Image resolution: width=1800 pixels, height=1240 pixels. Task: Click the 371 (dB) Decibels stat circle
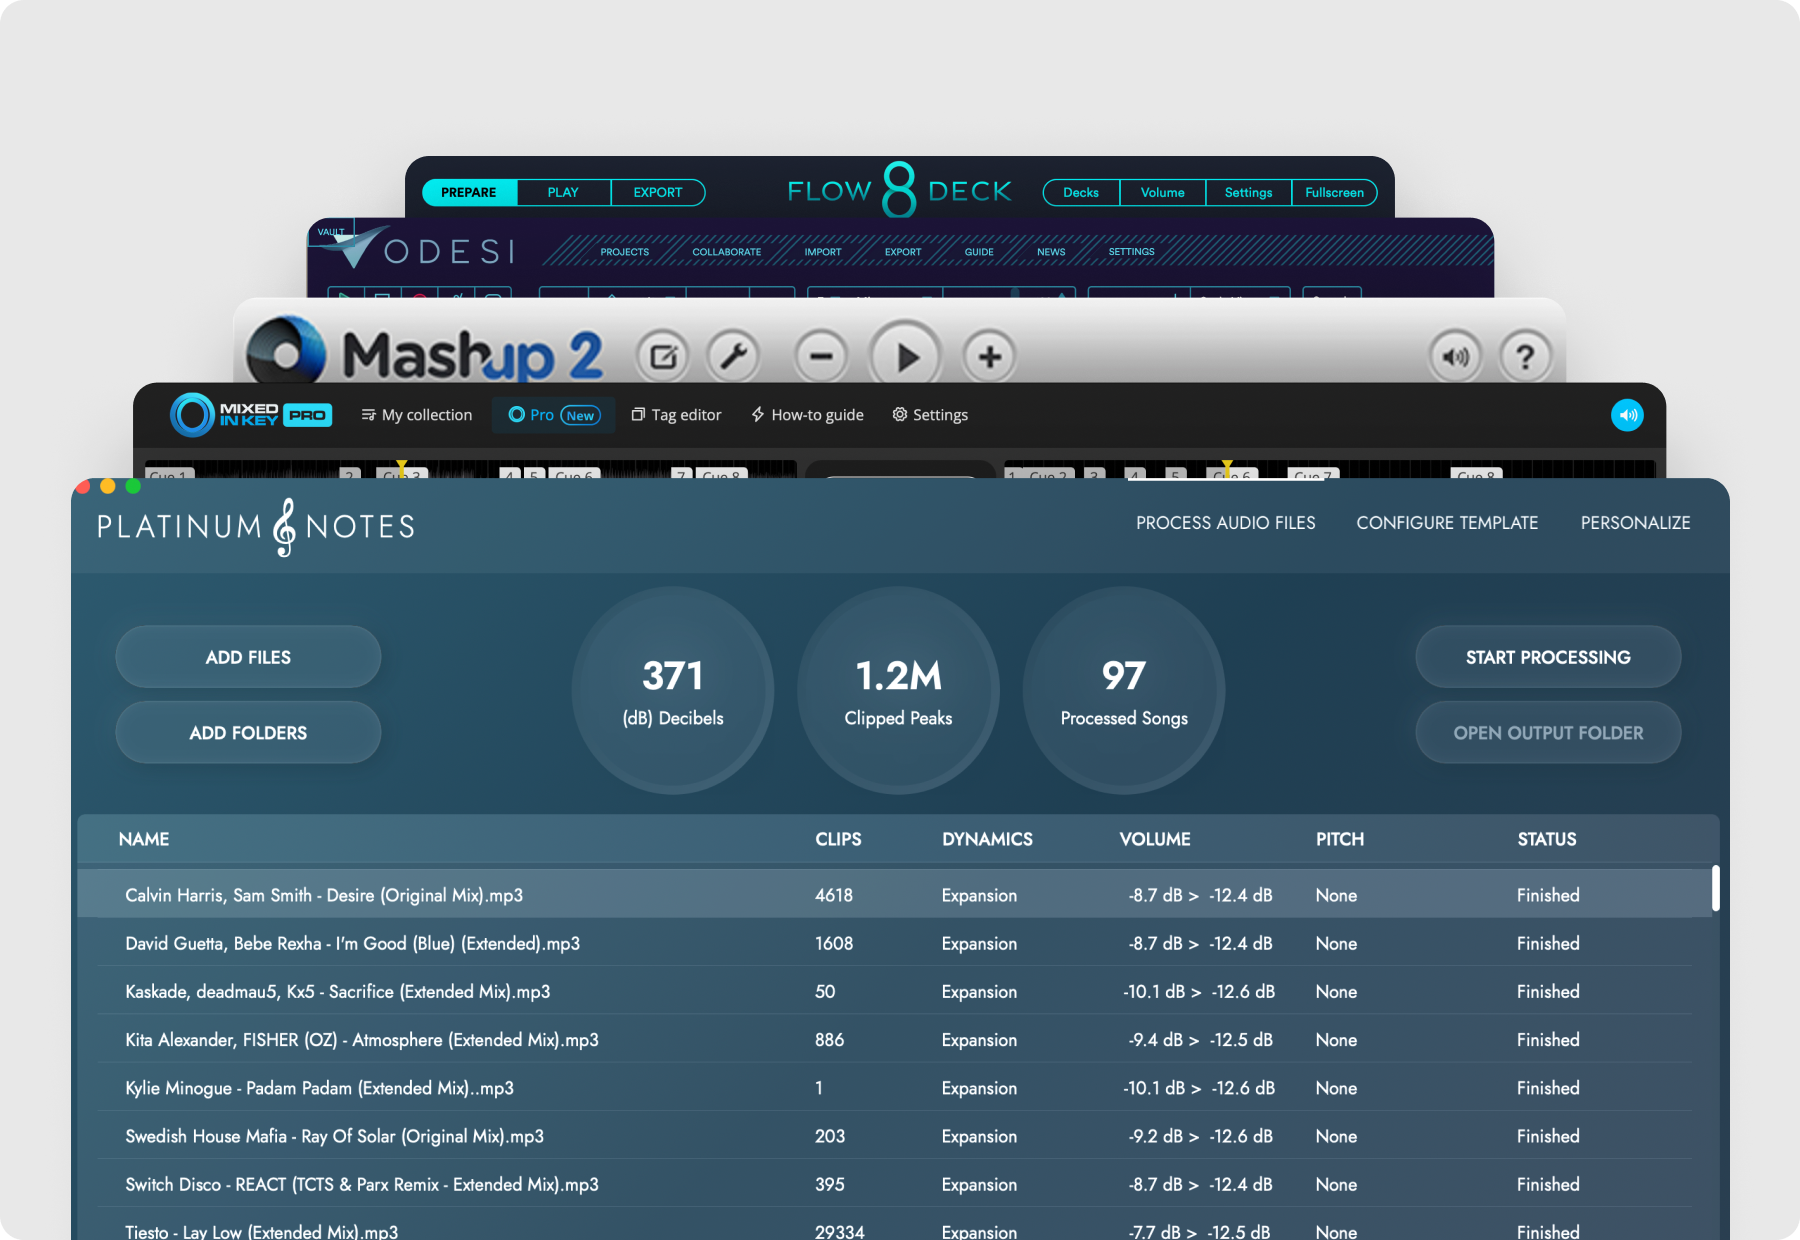tap(673, 690)
